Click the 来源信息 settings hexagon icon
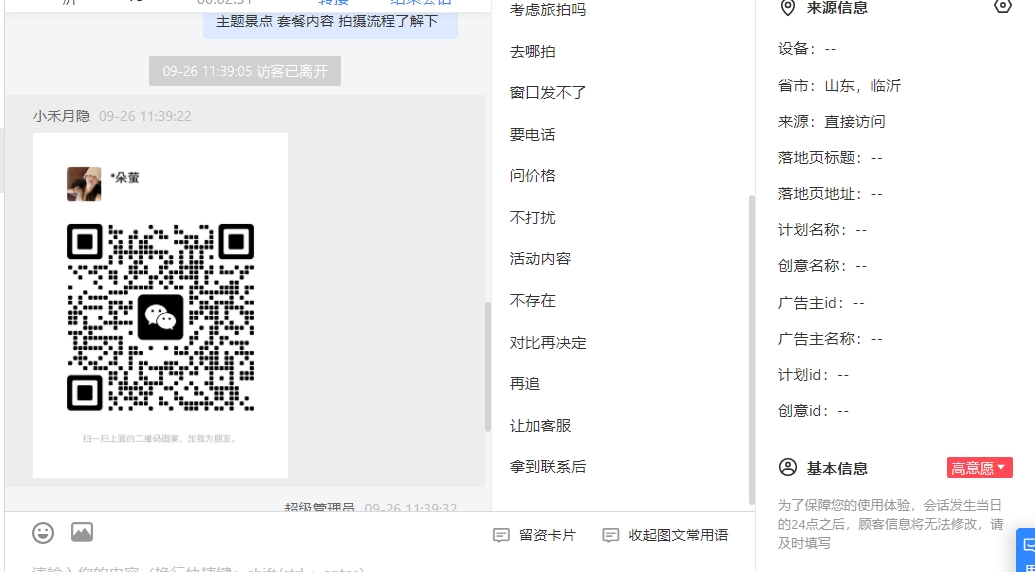The height and width of the screenshot is (572, 1035). (1003, 7)
